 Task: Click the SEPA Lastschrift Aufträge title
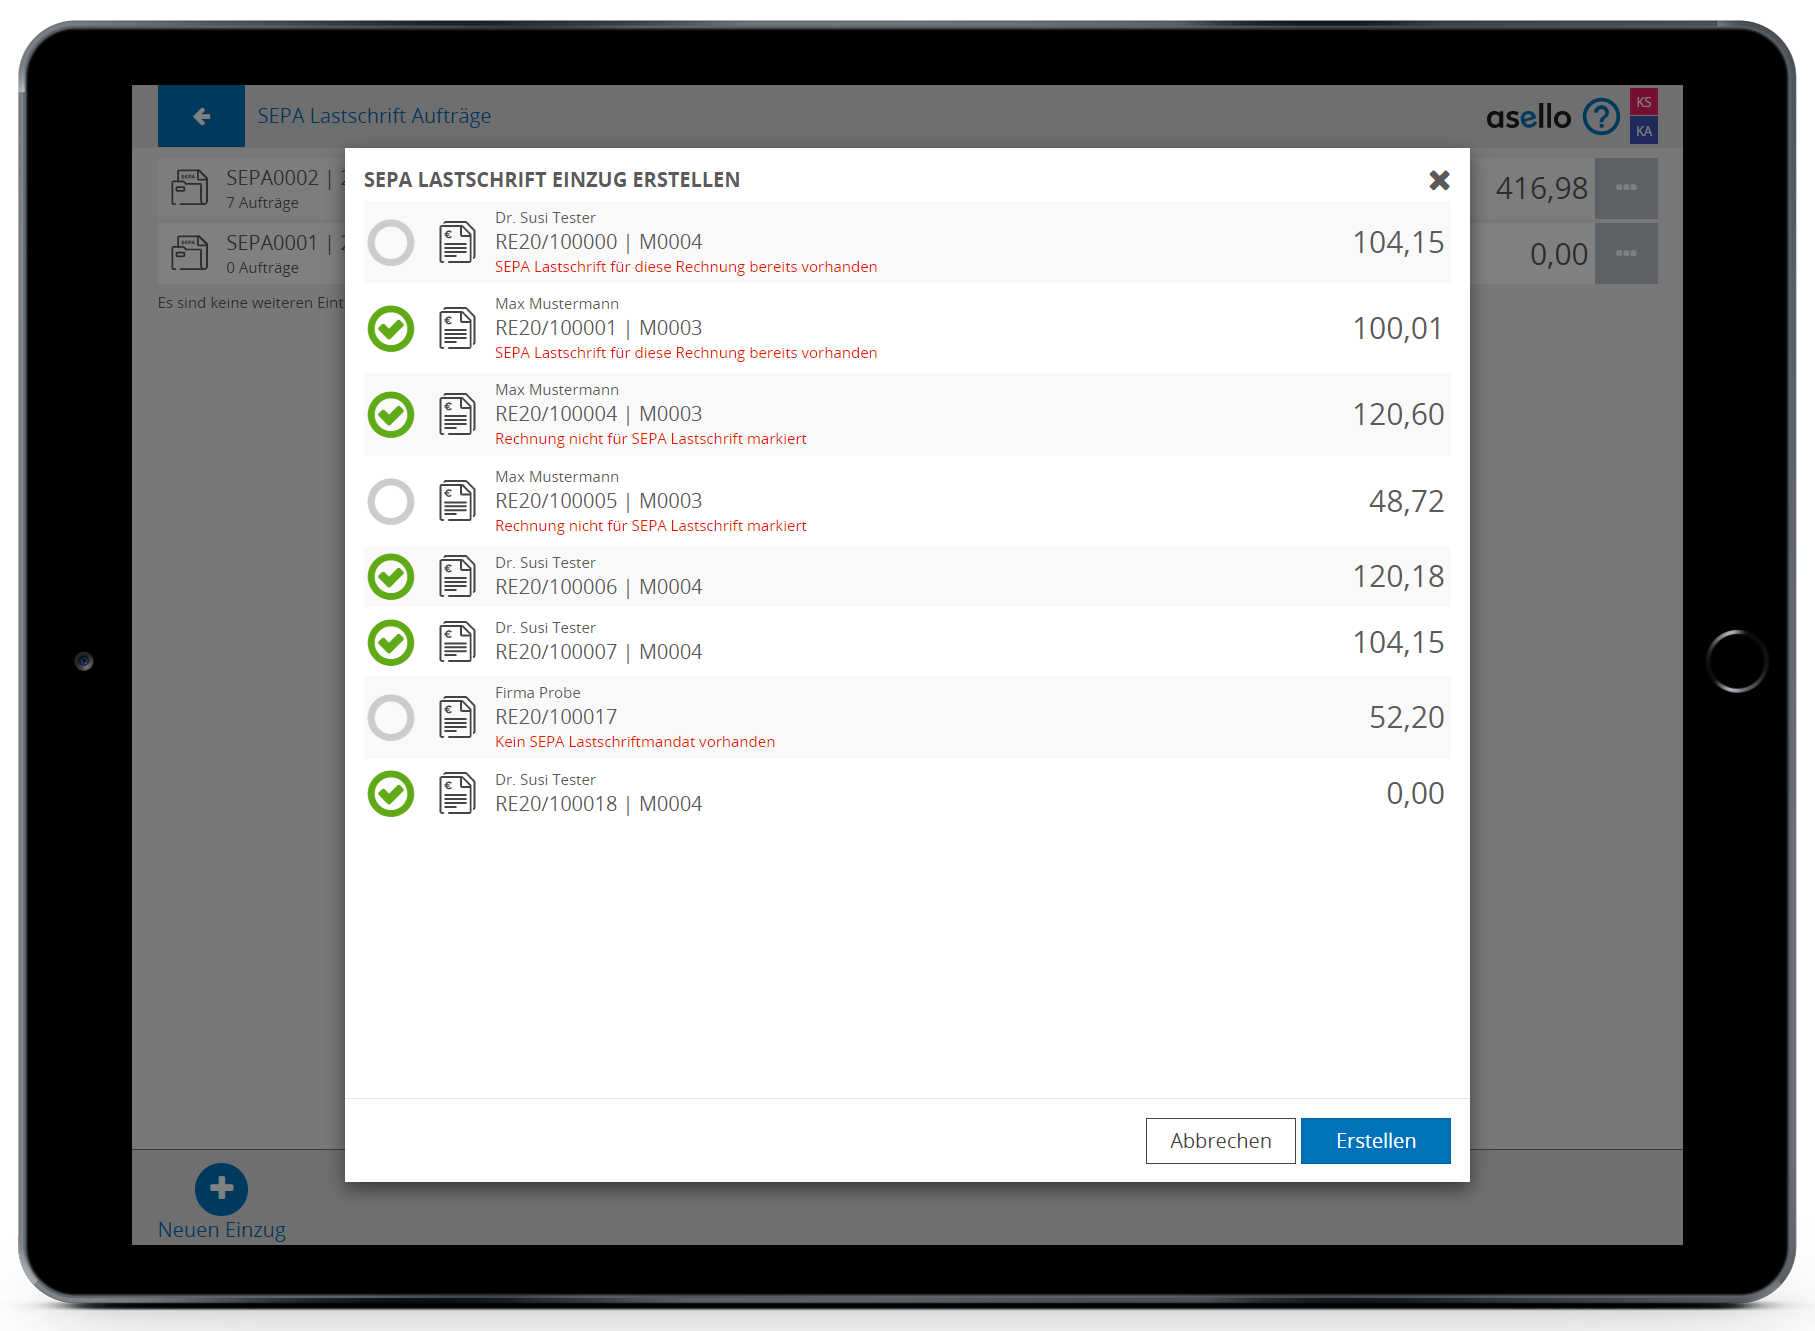click(x=374, y=116)
